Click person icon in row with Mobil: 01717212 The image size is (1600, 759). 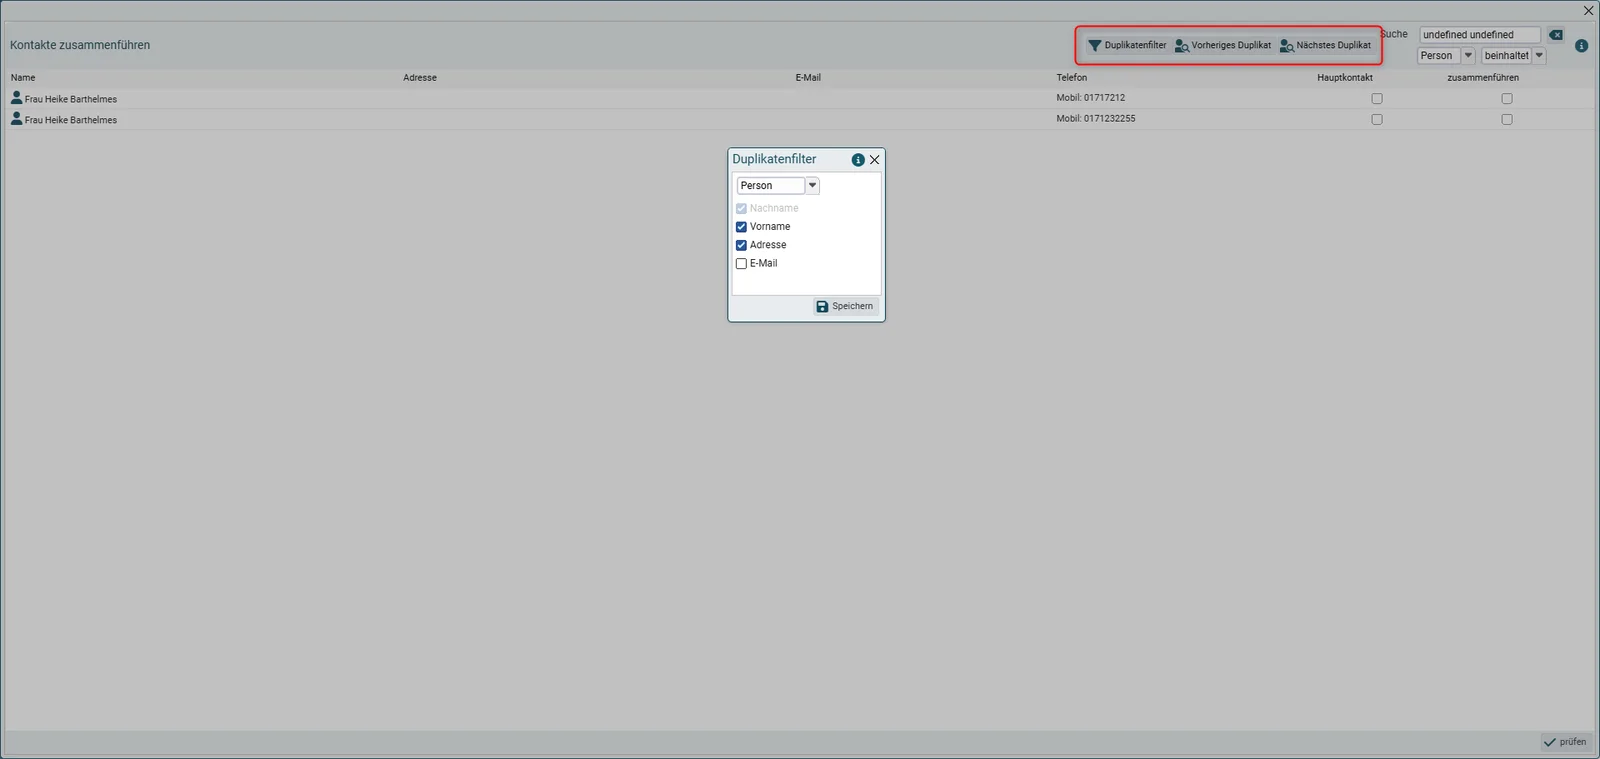click(16, 98)
